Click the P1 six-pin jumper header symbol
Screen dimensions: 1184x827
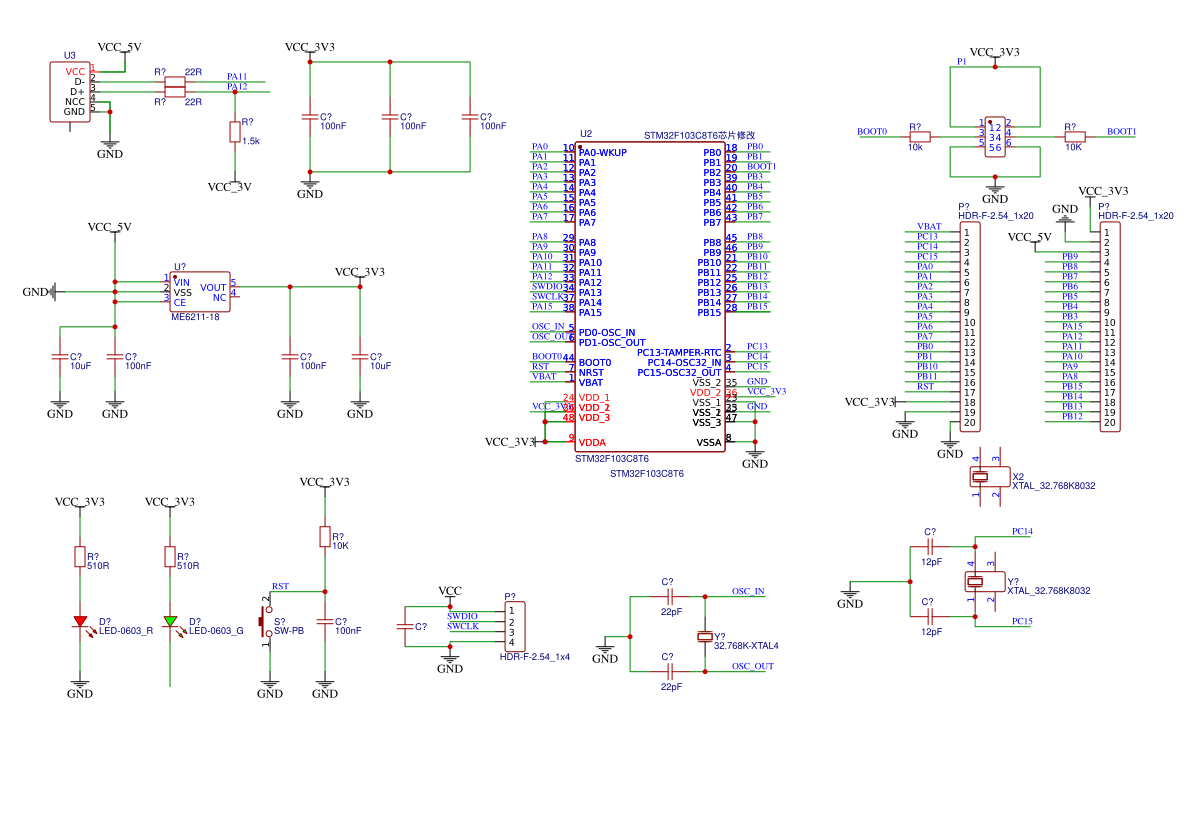coord(995,137)
